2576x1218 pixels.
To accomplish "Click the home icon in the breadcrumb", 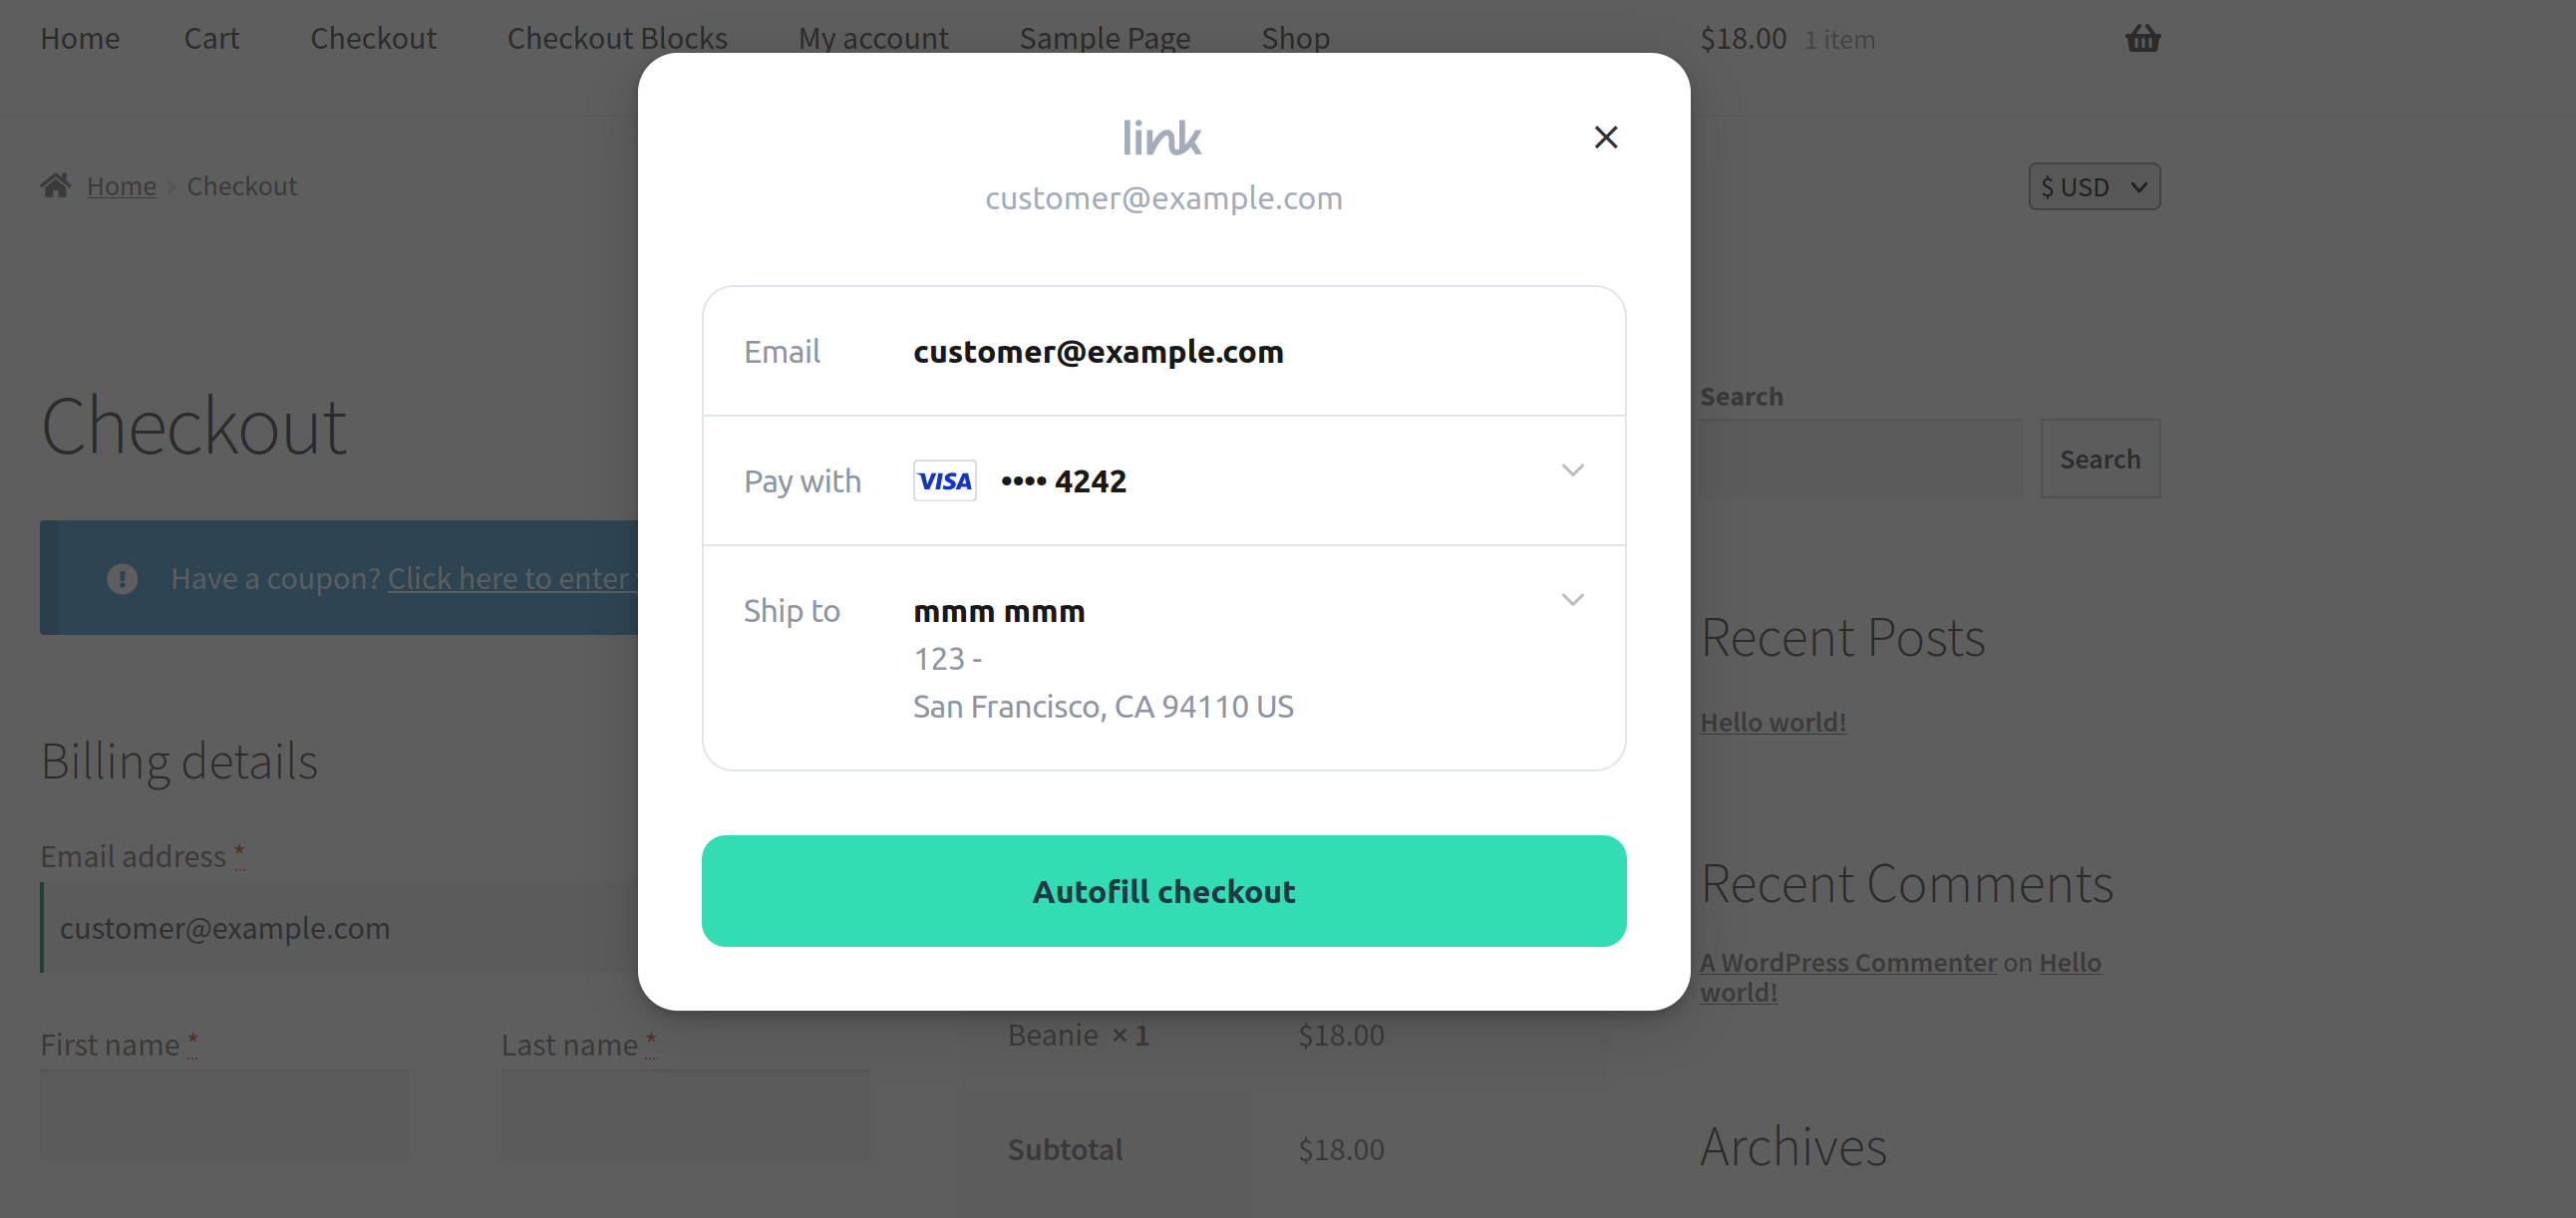I will click(x=57, y=184).
